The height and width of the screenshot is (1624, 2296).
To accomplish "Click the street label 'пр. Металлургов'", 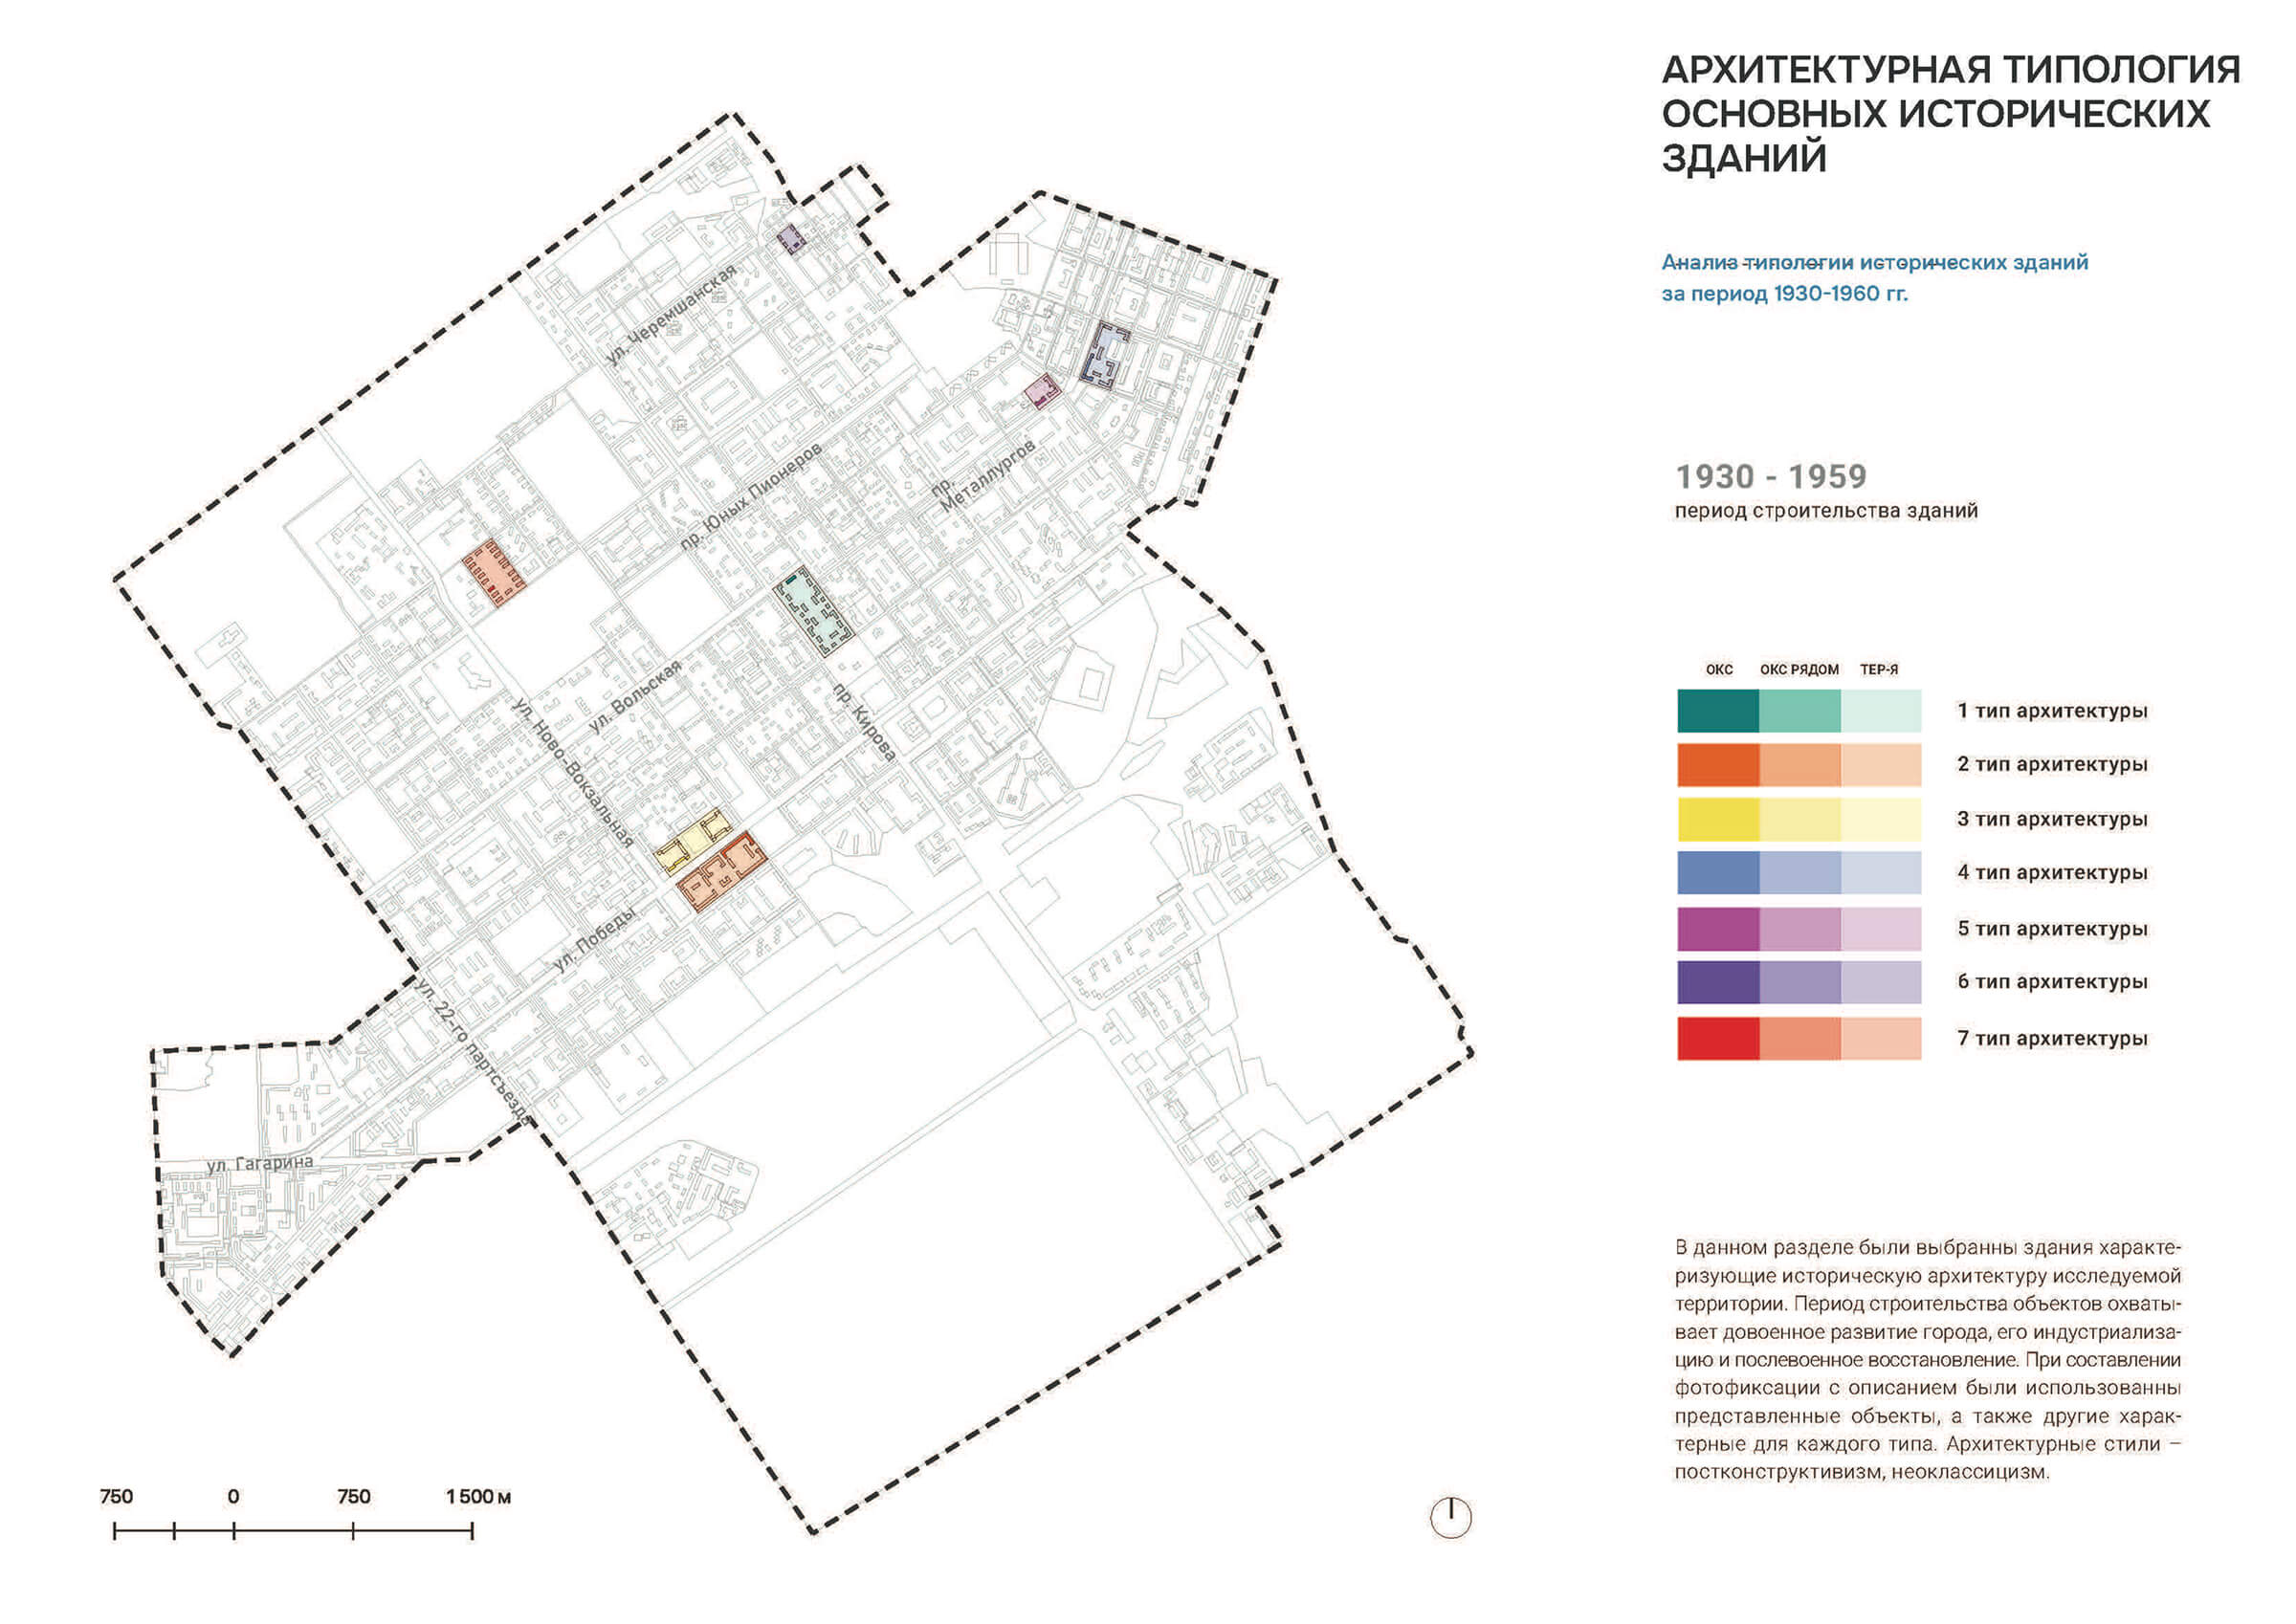I will pyautogui.click(x=983, y=476).
